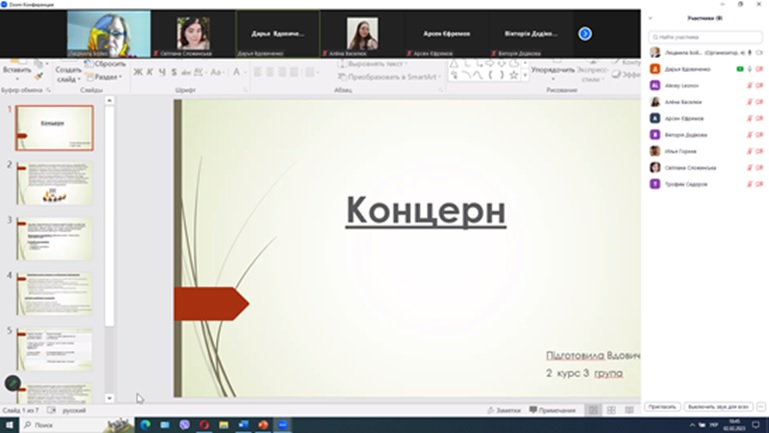769x433 pixels.
Task: Toggle Трофим Сидоров muted microphone icon
Action: [x=750, y=184]
